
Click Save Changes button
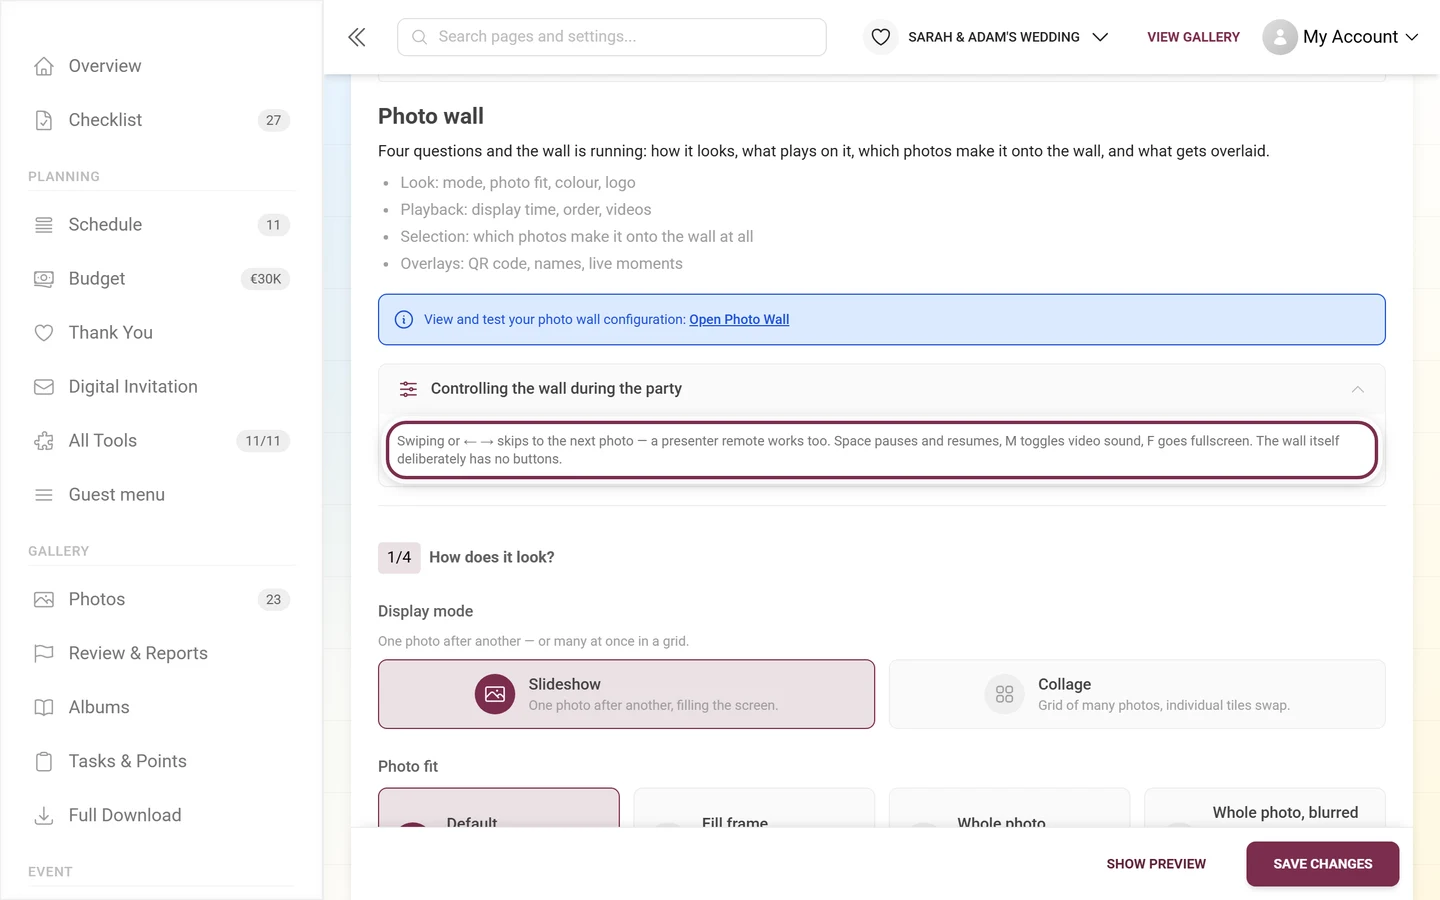[x=1322, y=864]
